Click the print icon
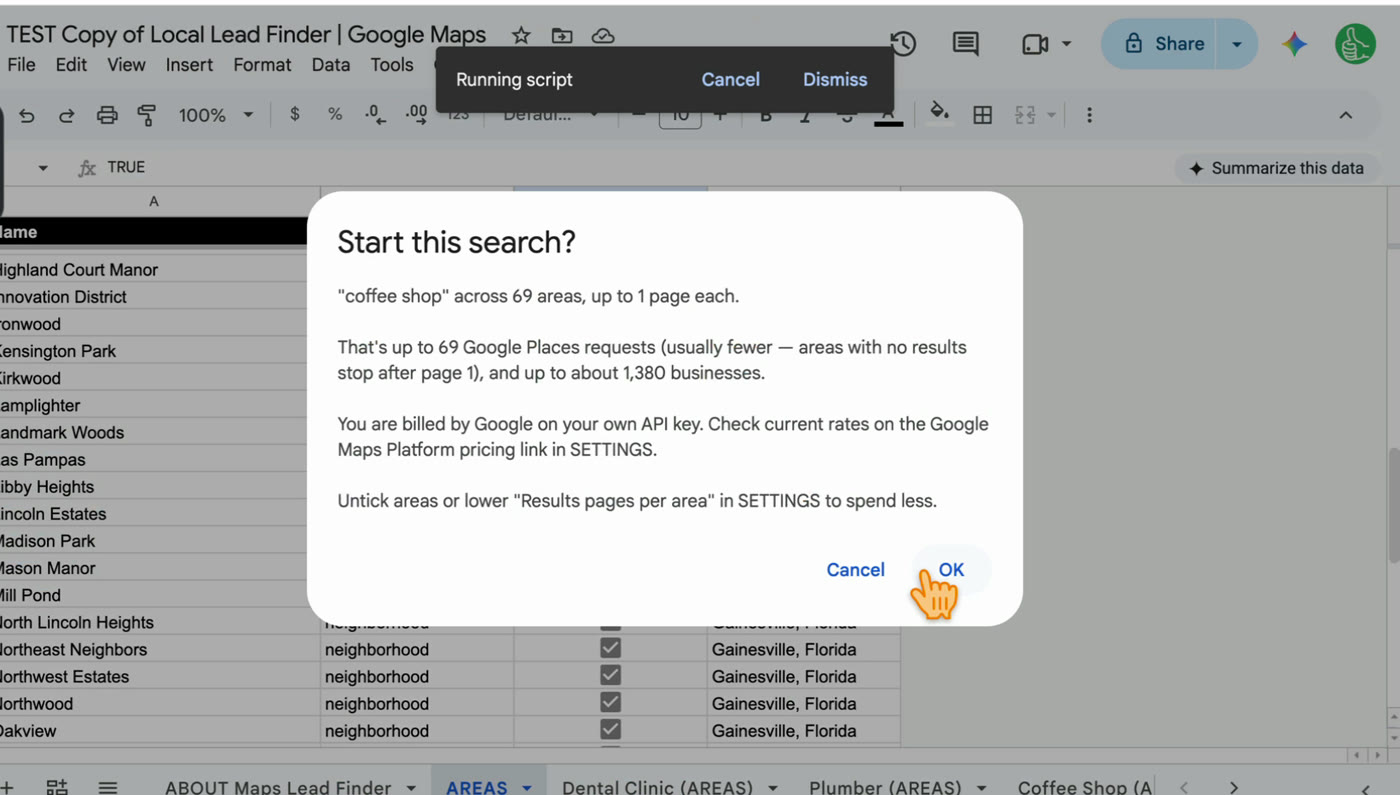This screenshot has width=1400, height=795. (x=107, y=115)
